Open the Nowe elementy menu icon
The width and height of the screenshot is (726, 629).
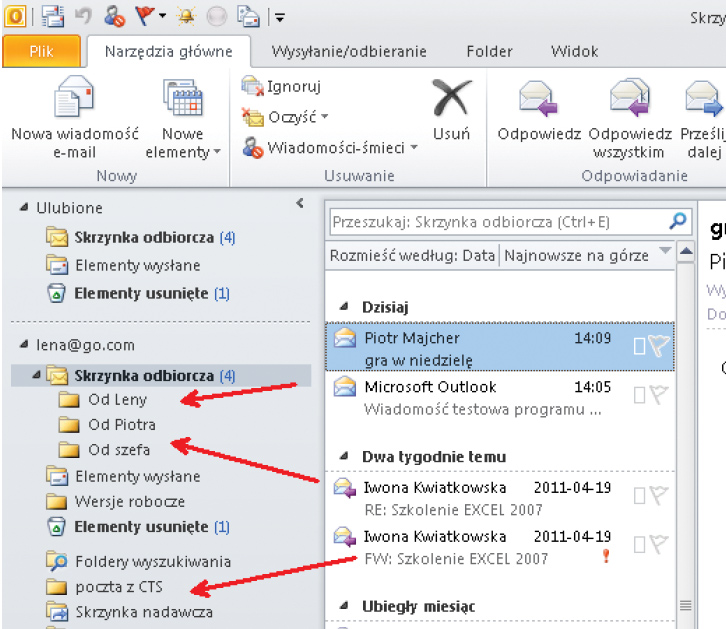tap(182, 100)
